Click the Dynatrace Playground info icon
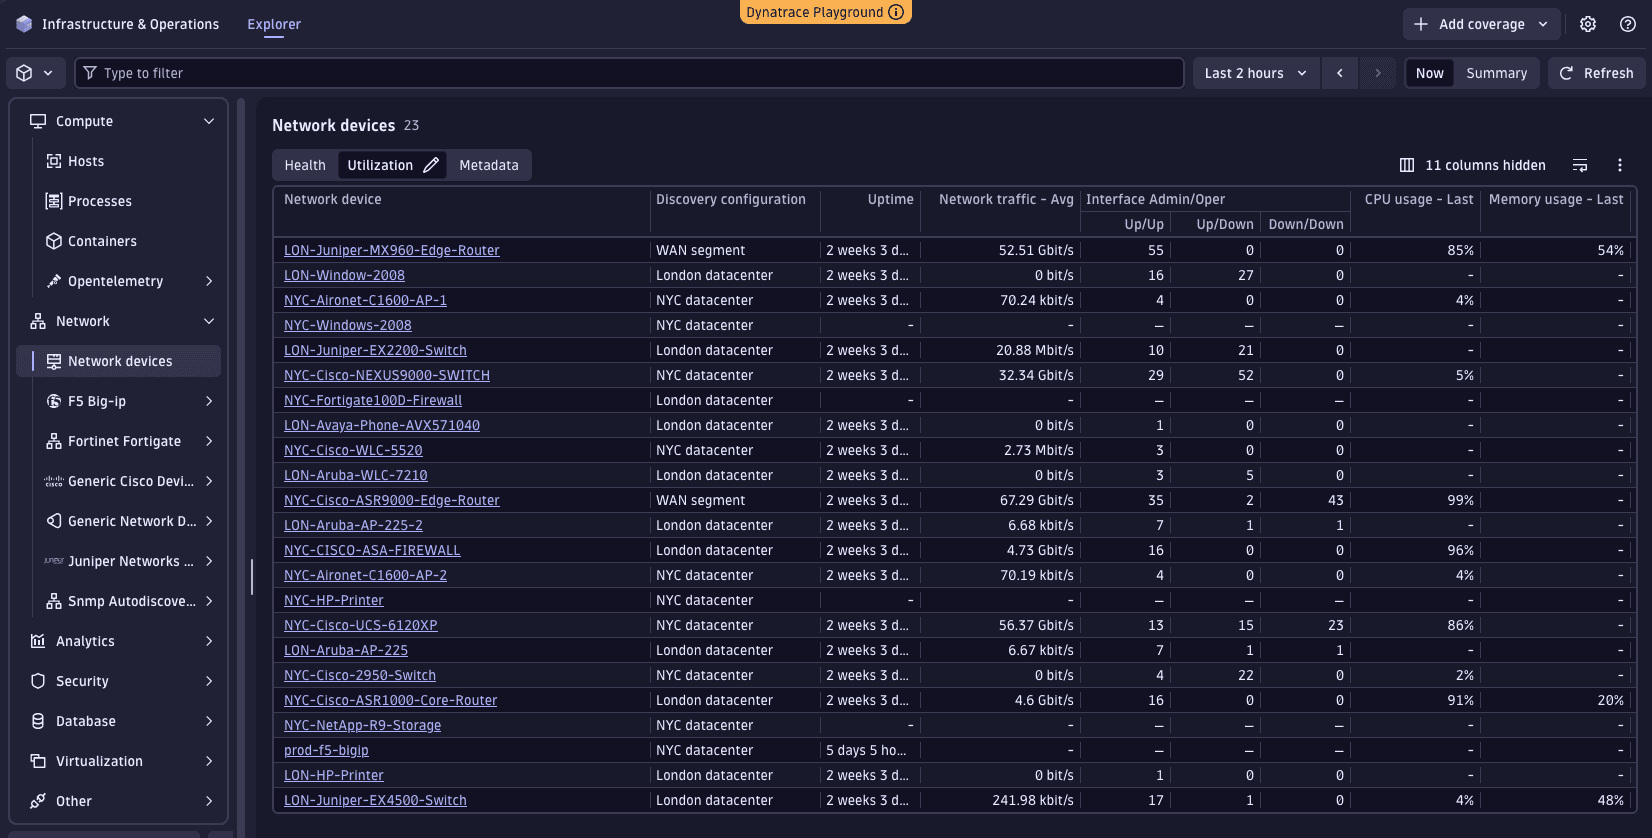This screenshot has height=838, width=1652. click(x=897, y=12)
